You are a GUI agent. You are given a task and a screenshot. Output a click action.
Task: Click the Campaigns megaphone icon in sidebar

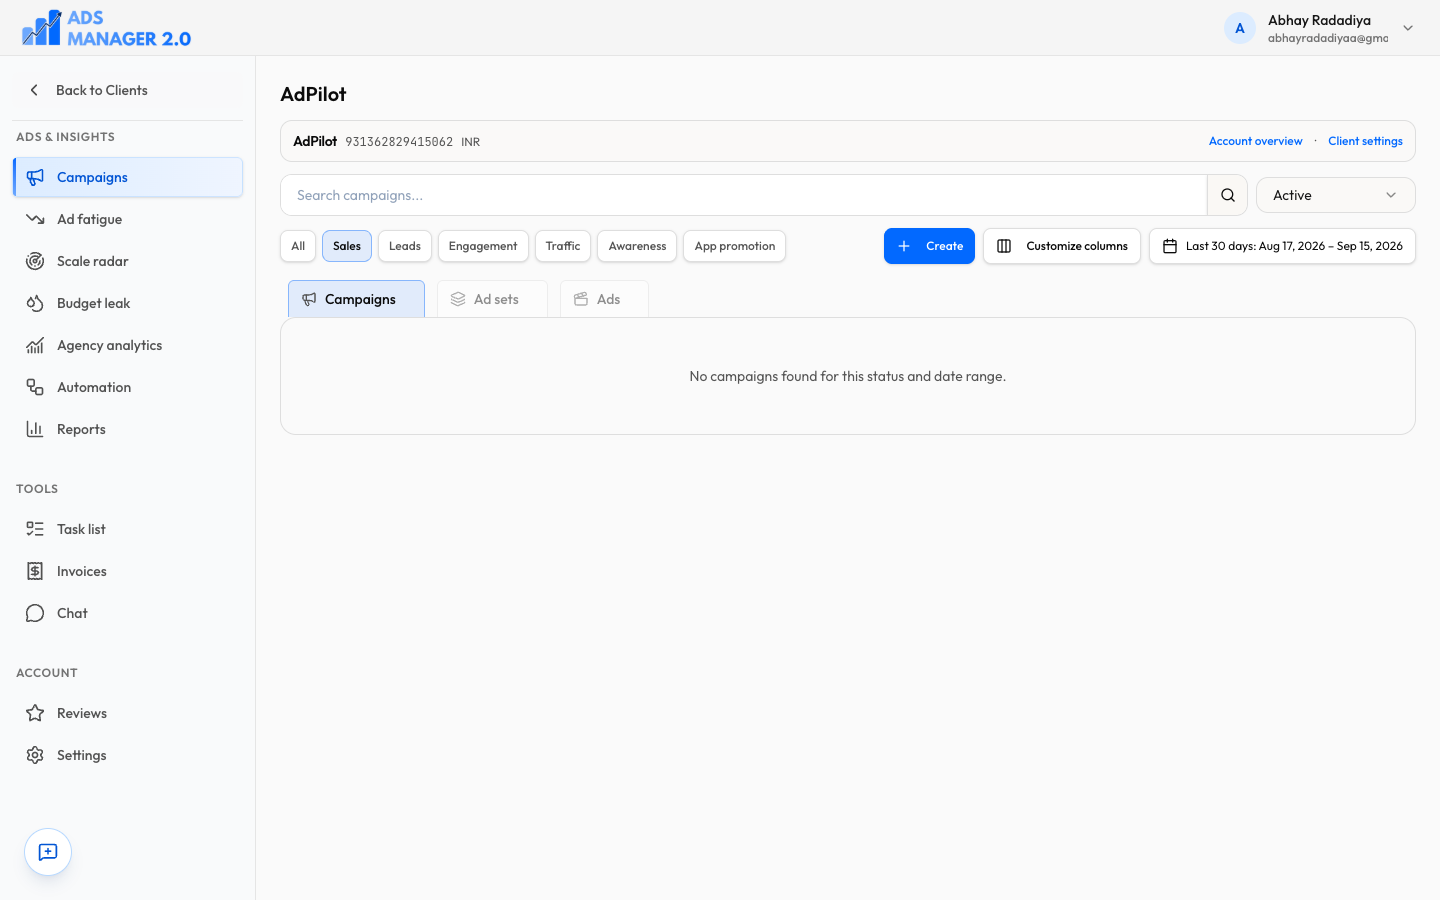click(35, 177)
